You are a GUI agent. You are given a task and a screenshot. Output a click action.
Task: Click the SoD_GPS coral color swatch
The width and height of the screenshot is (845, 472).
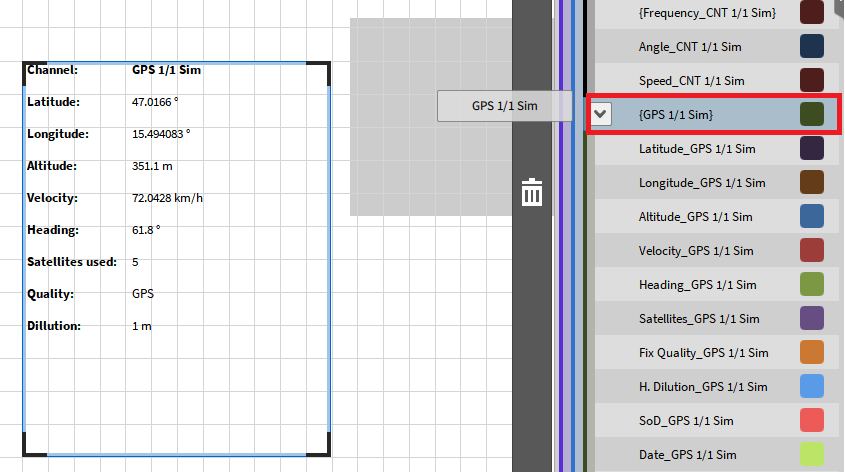[x=812, y=420]
